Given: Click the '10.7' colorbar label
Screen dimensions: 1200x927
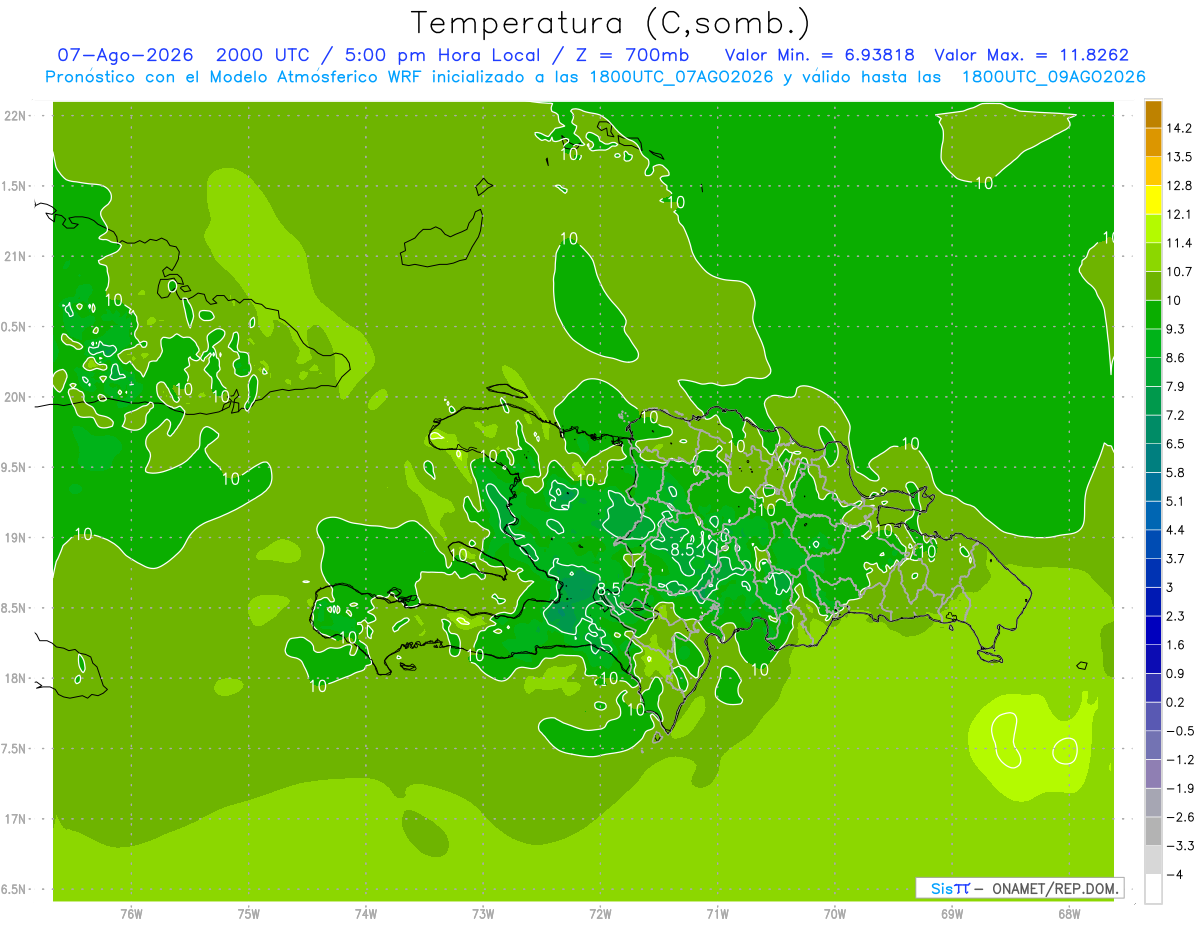Looking at the screenshot, I should (1178, 272).
